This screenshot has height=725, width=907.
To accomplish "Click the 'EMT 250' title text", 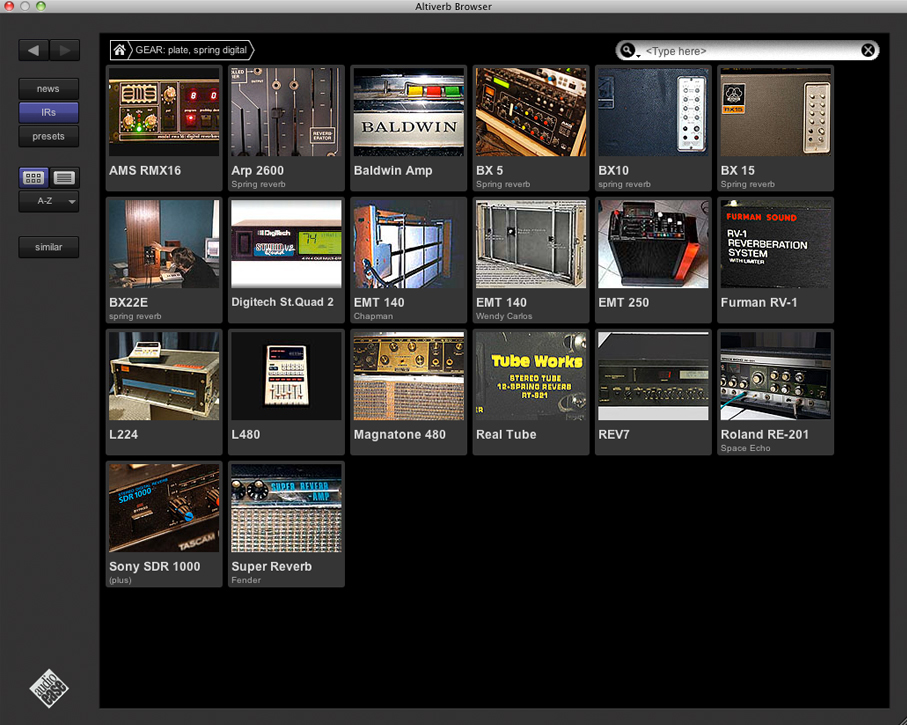I will [x=624, y=303].
